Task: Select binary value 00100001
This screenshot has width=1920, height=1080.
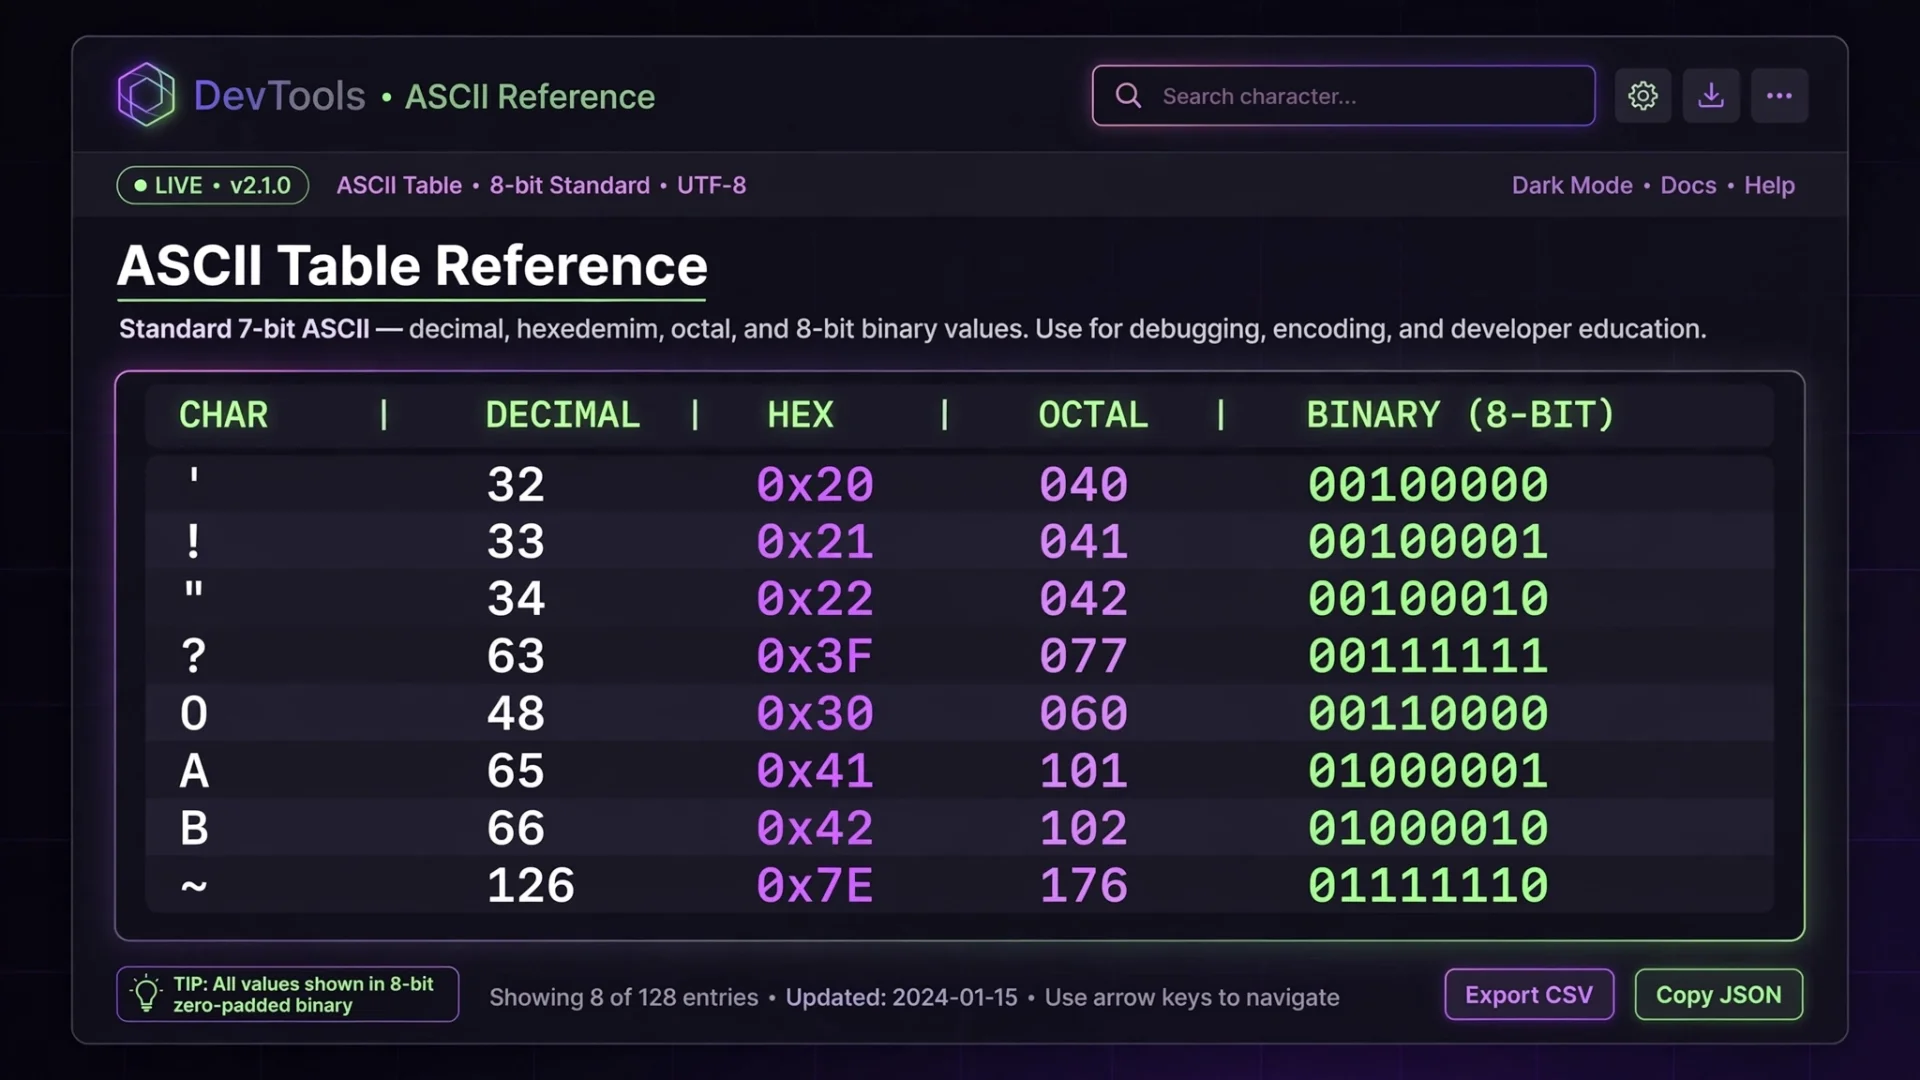Action: click(1428, 542)
